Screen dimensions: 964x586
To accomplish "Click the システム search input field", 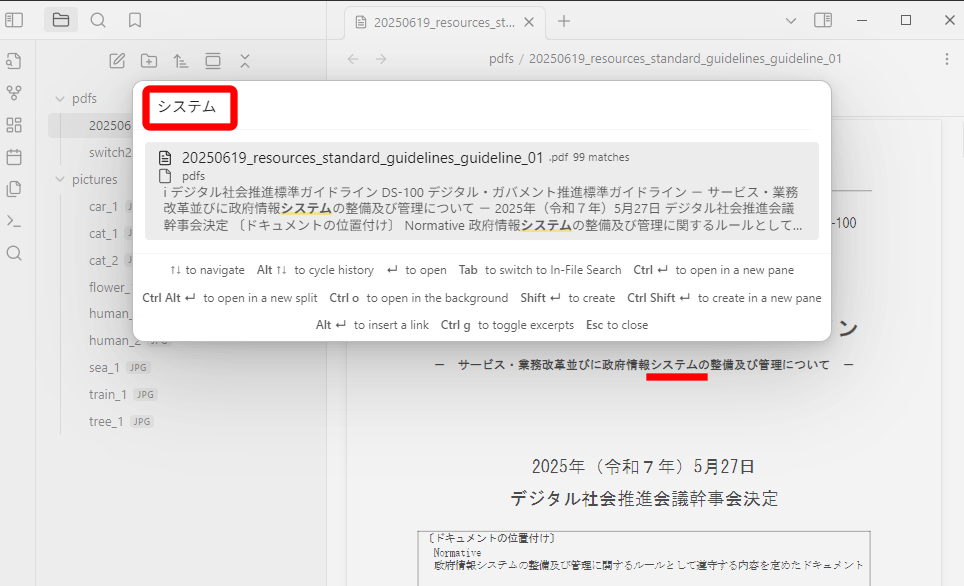I will [x=480, y=107].
